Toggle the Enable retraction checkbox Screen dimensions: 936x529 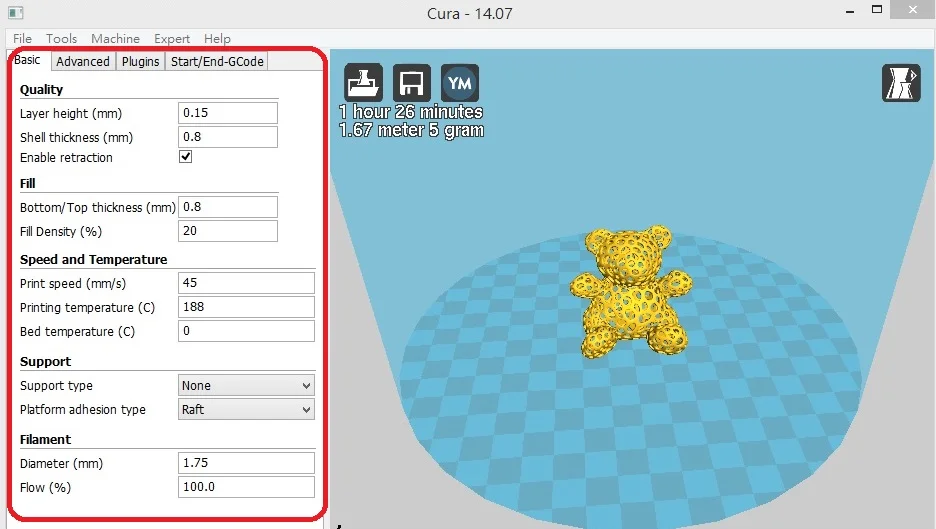point(186,157)
